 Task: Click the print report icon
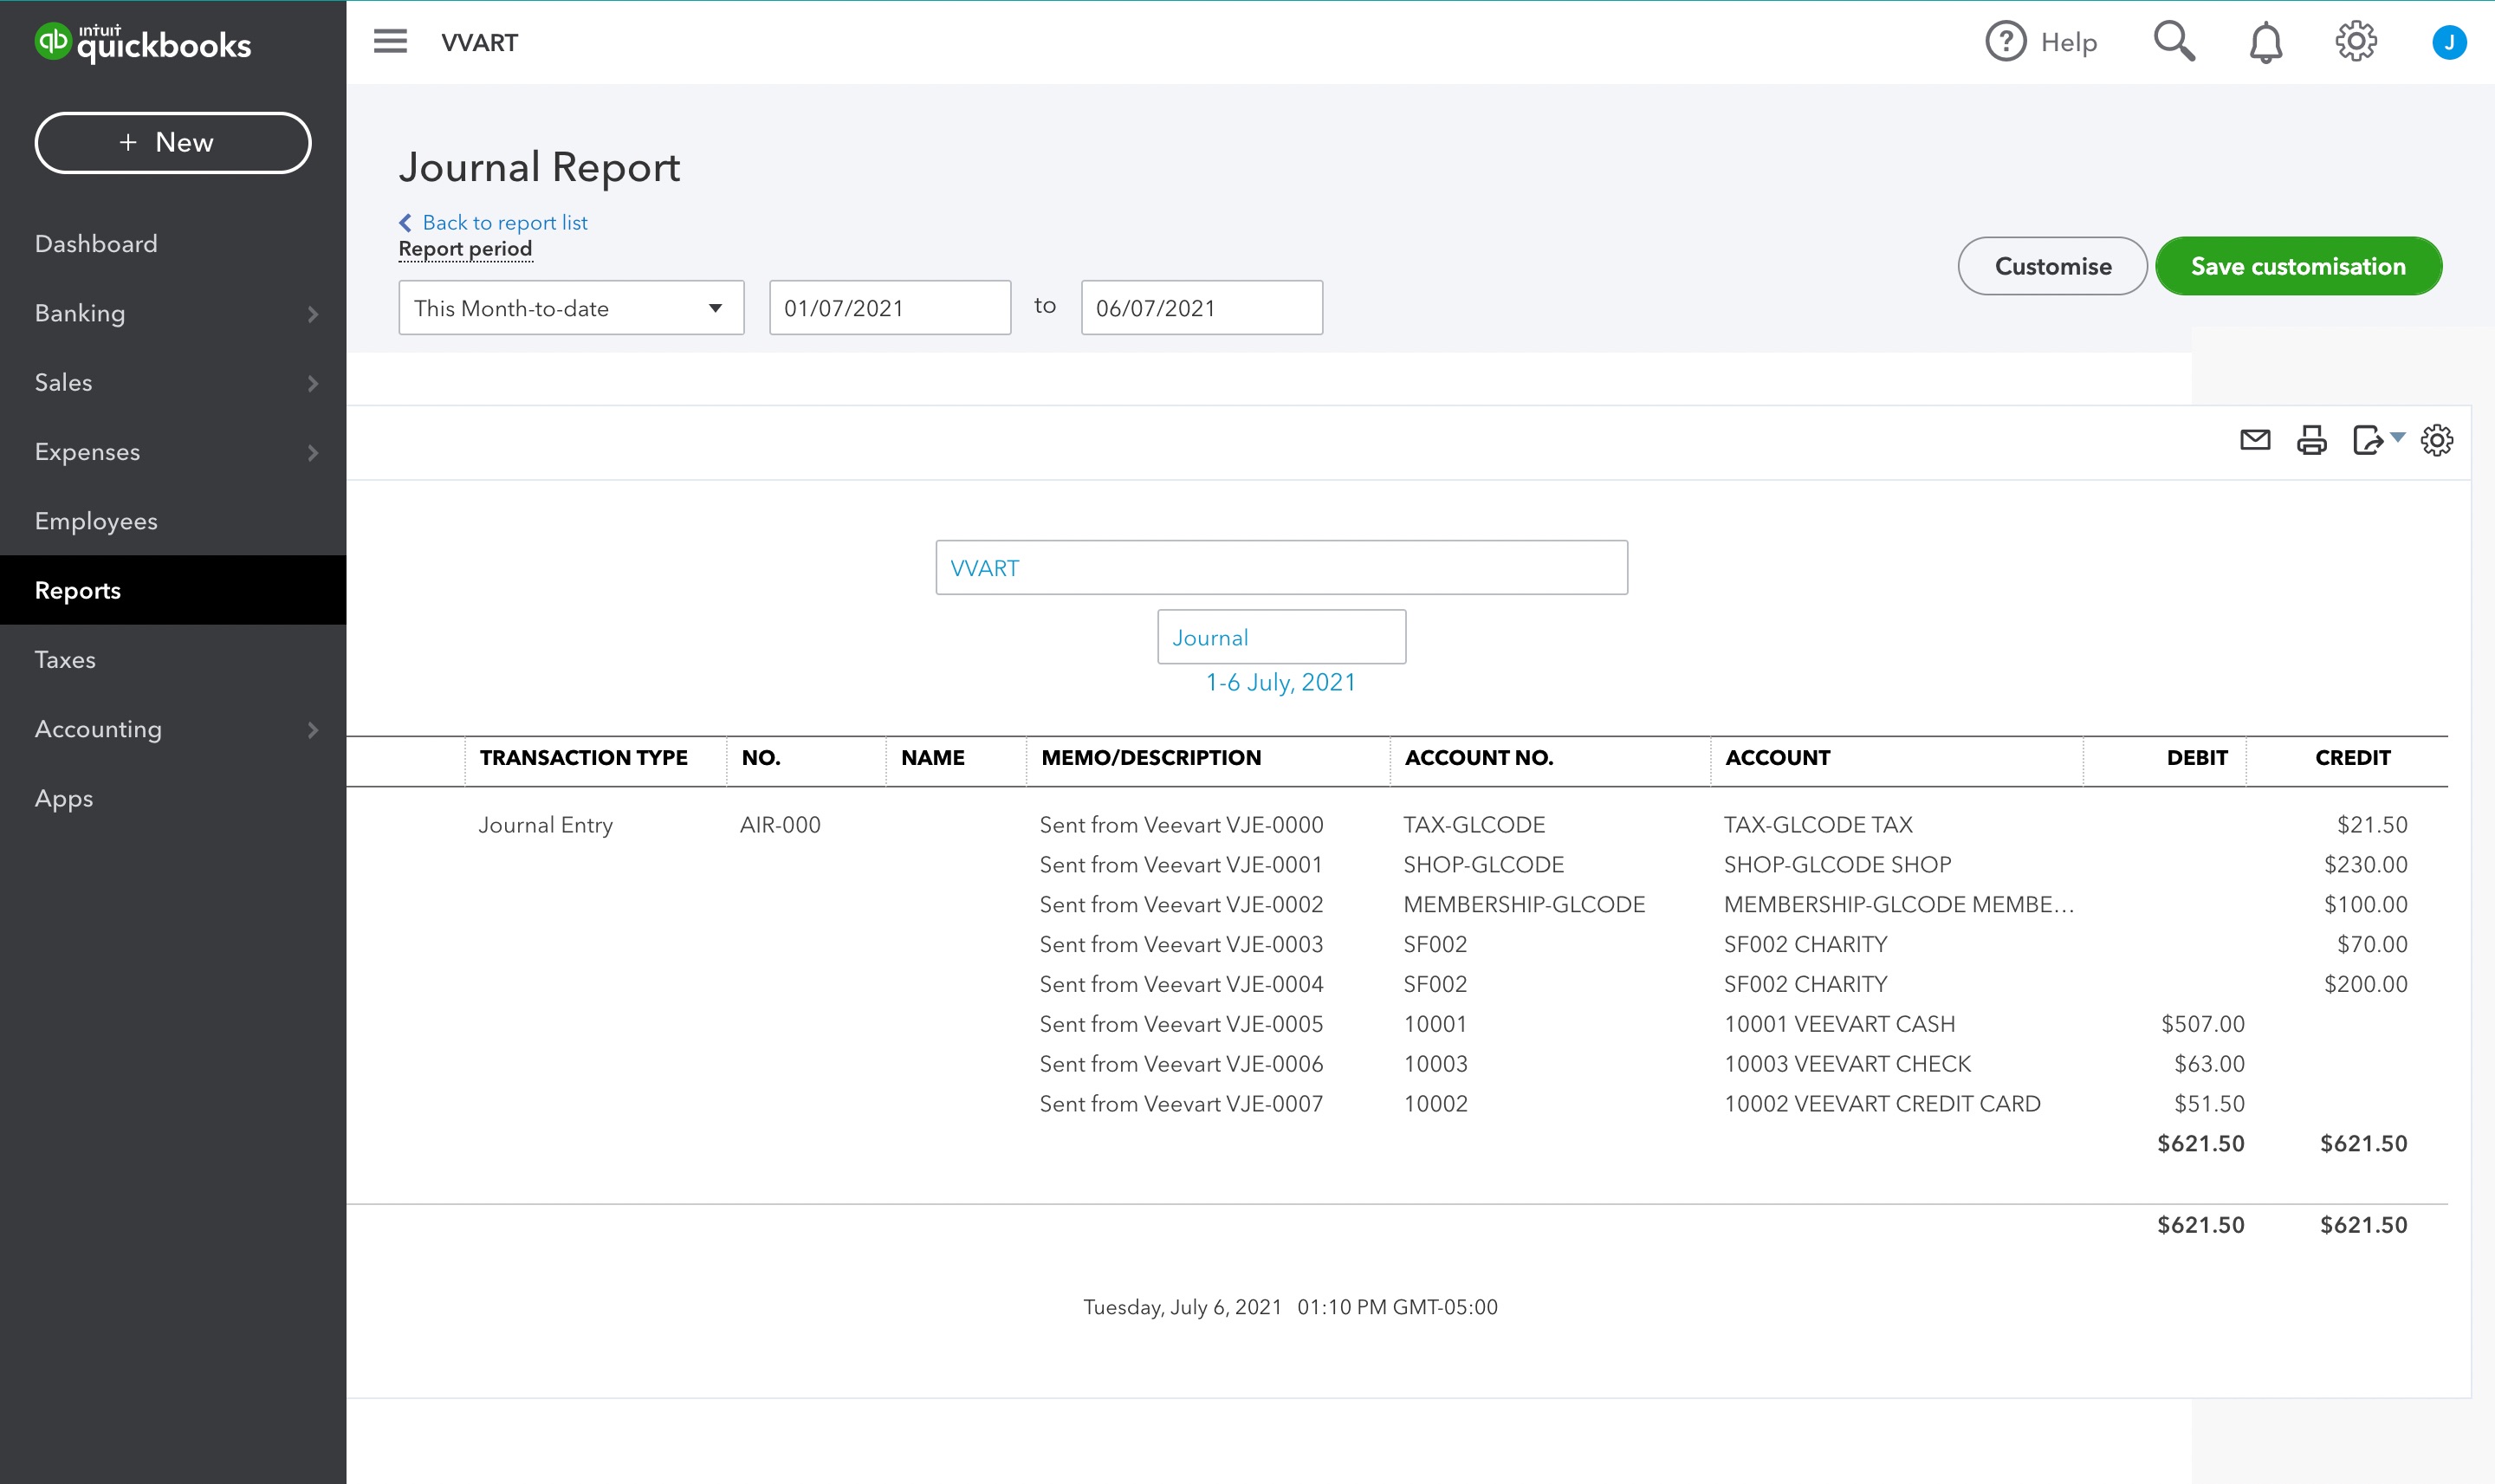click(2311, 440)
